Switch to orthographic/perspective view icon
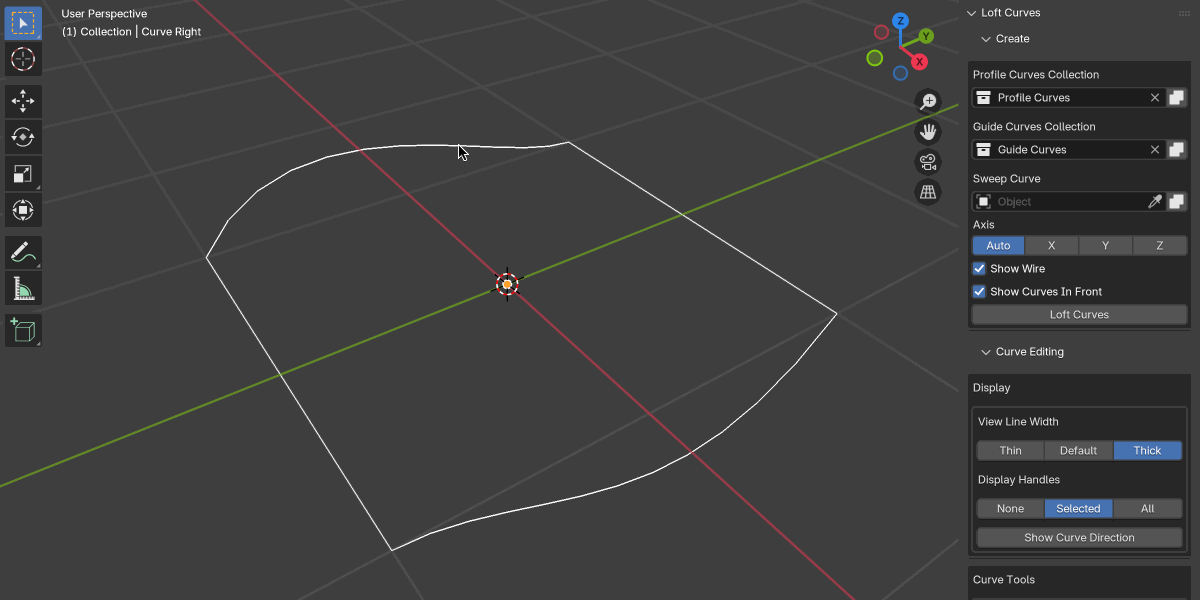1200x600 pixels. click(928, 192)
